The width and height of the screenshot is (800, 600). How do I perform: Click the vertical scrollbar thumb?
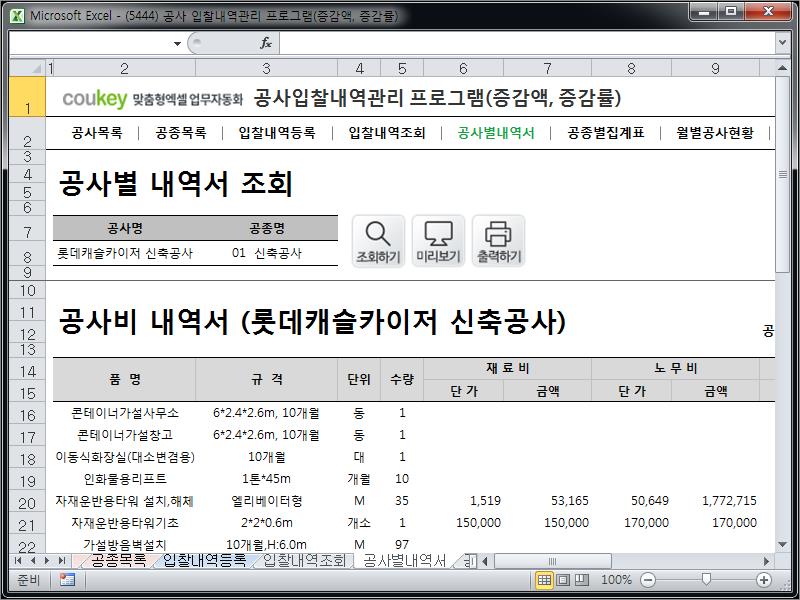pyautogui.click(x=782, y=174)
